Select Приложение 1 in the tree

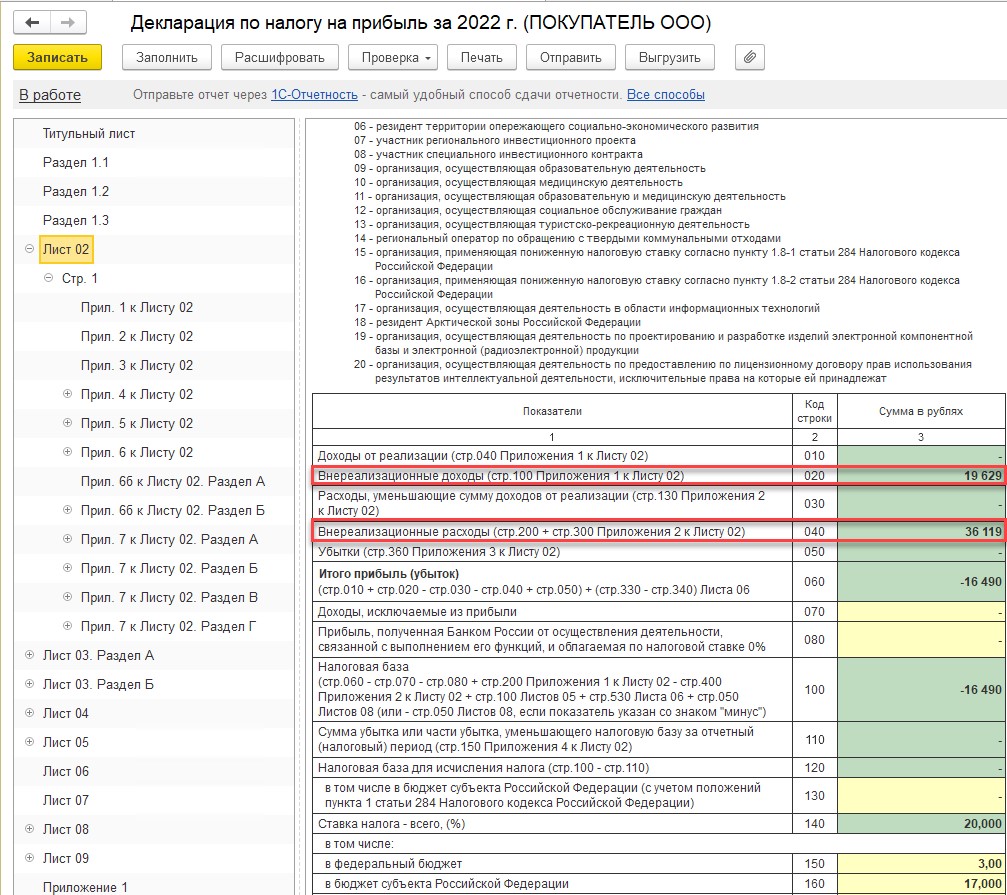[85, 887]
